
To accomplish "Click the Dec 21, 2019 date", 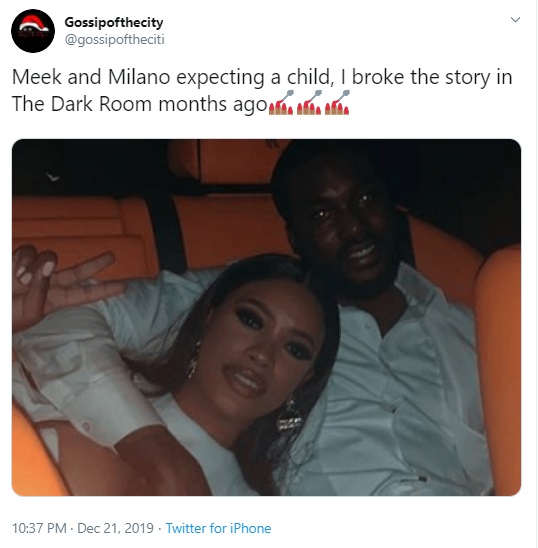I will click(x=115, y=528).
